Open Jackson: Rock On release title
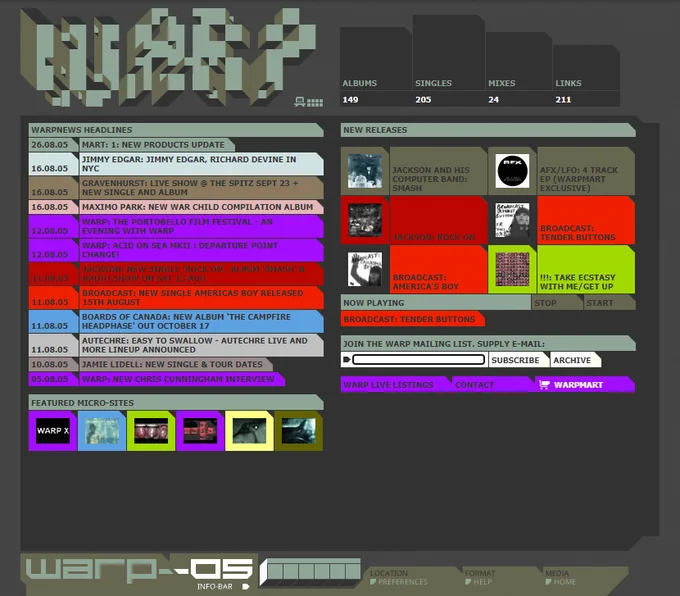The width and height of the screenshot is (680, 596). 438,220
